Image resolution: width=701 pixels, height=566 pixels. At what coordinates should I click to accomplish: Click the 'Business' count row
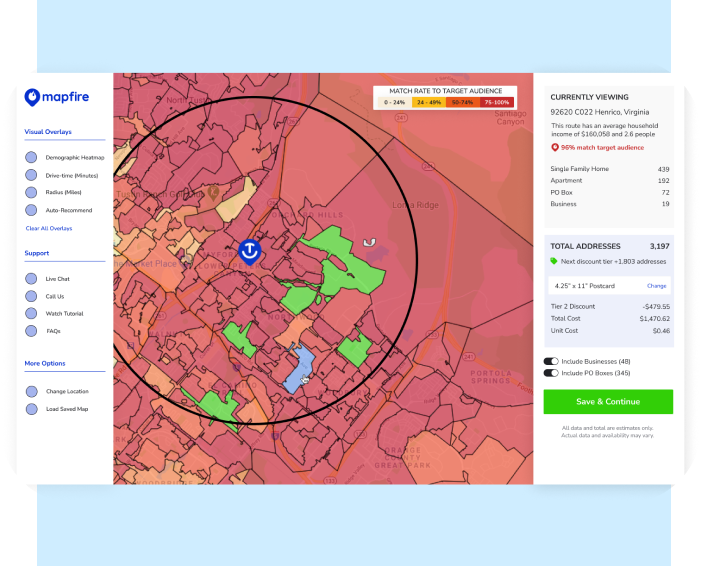click(610, 204)
